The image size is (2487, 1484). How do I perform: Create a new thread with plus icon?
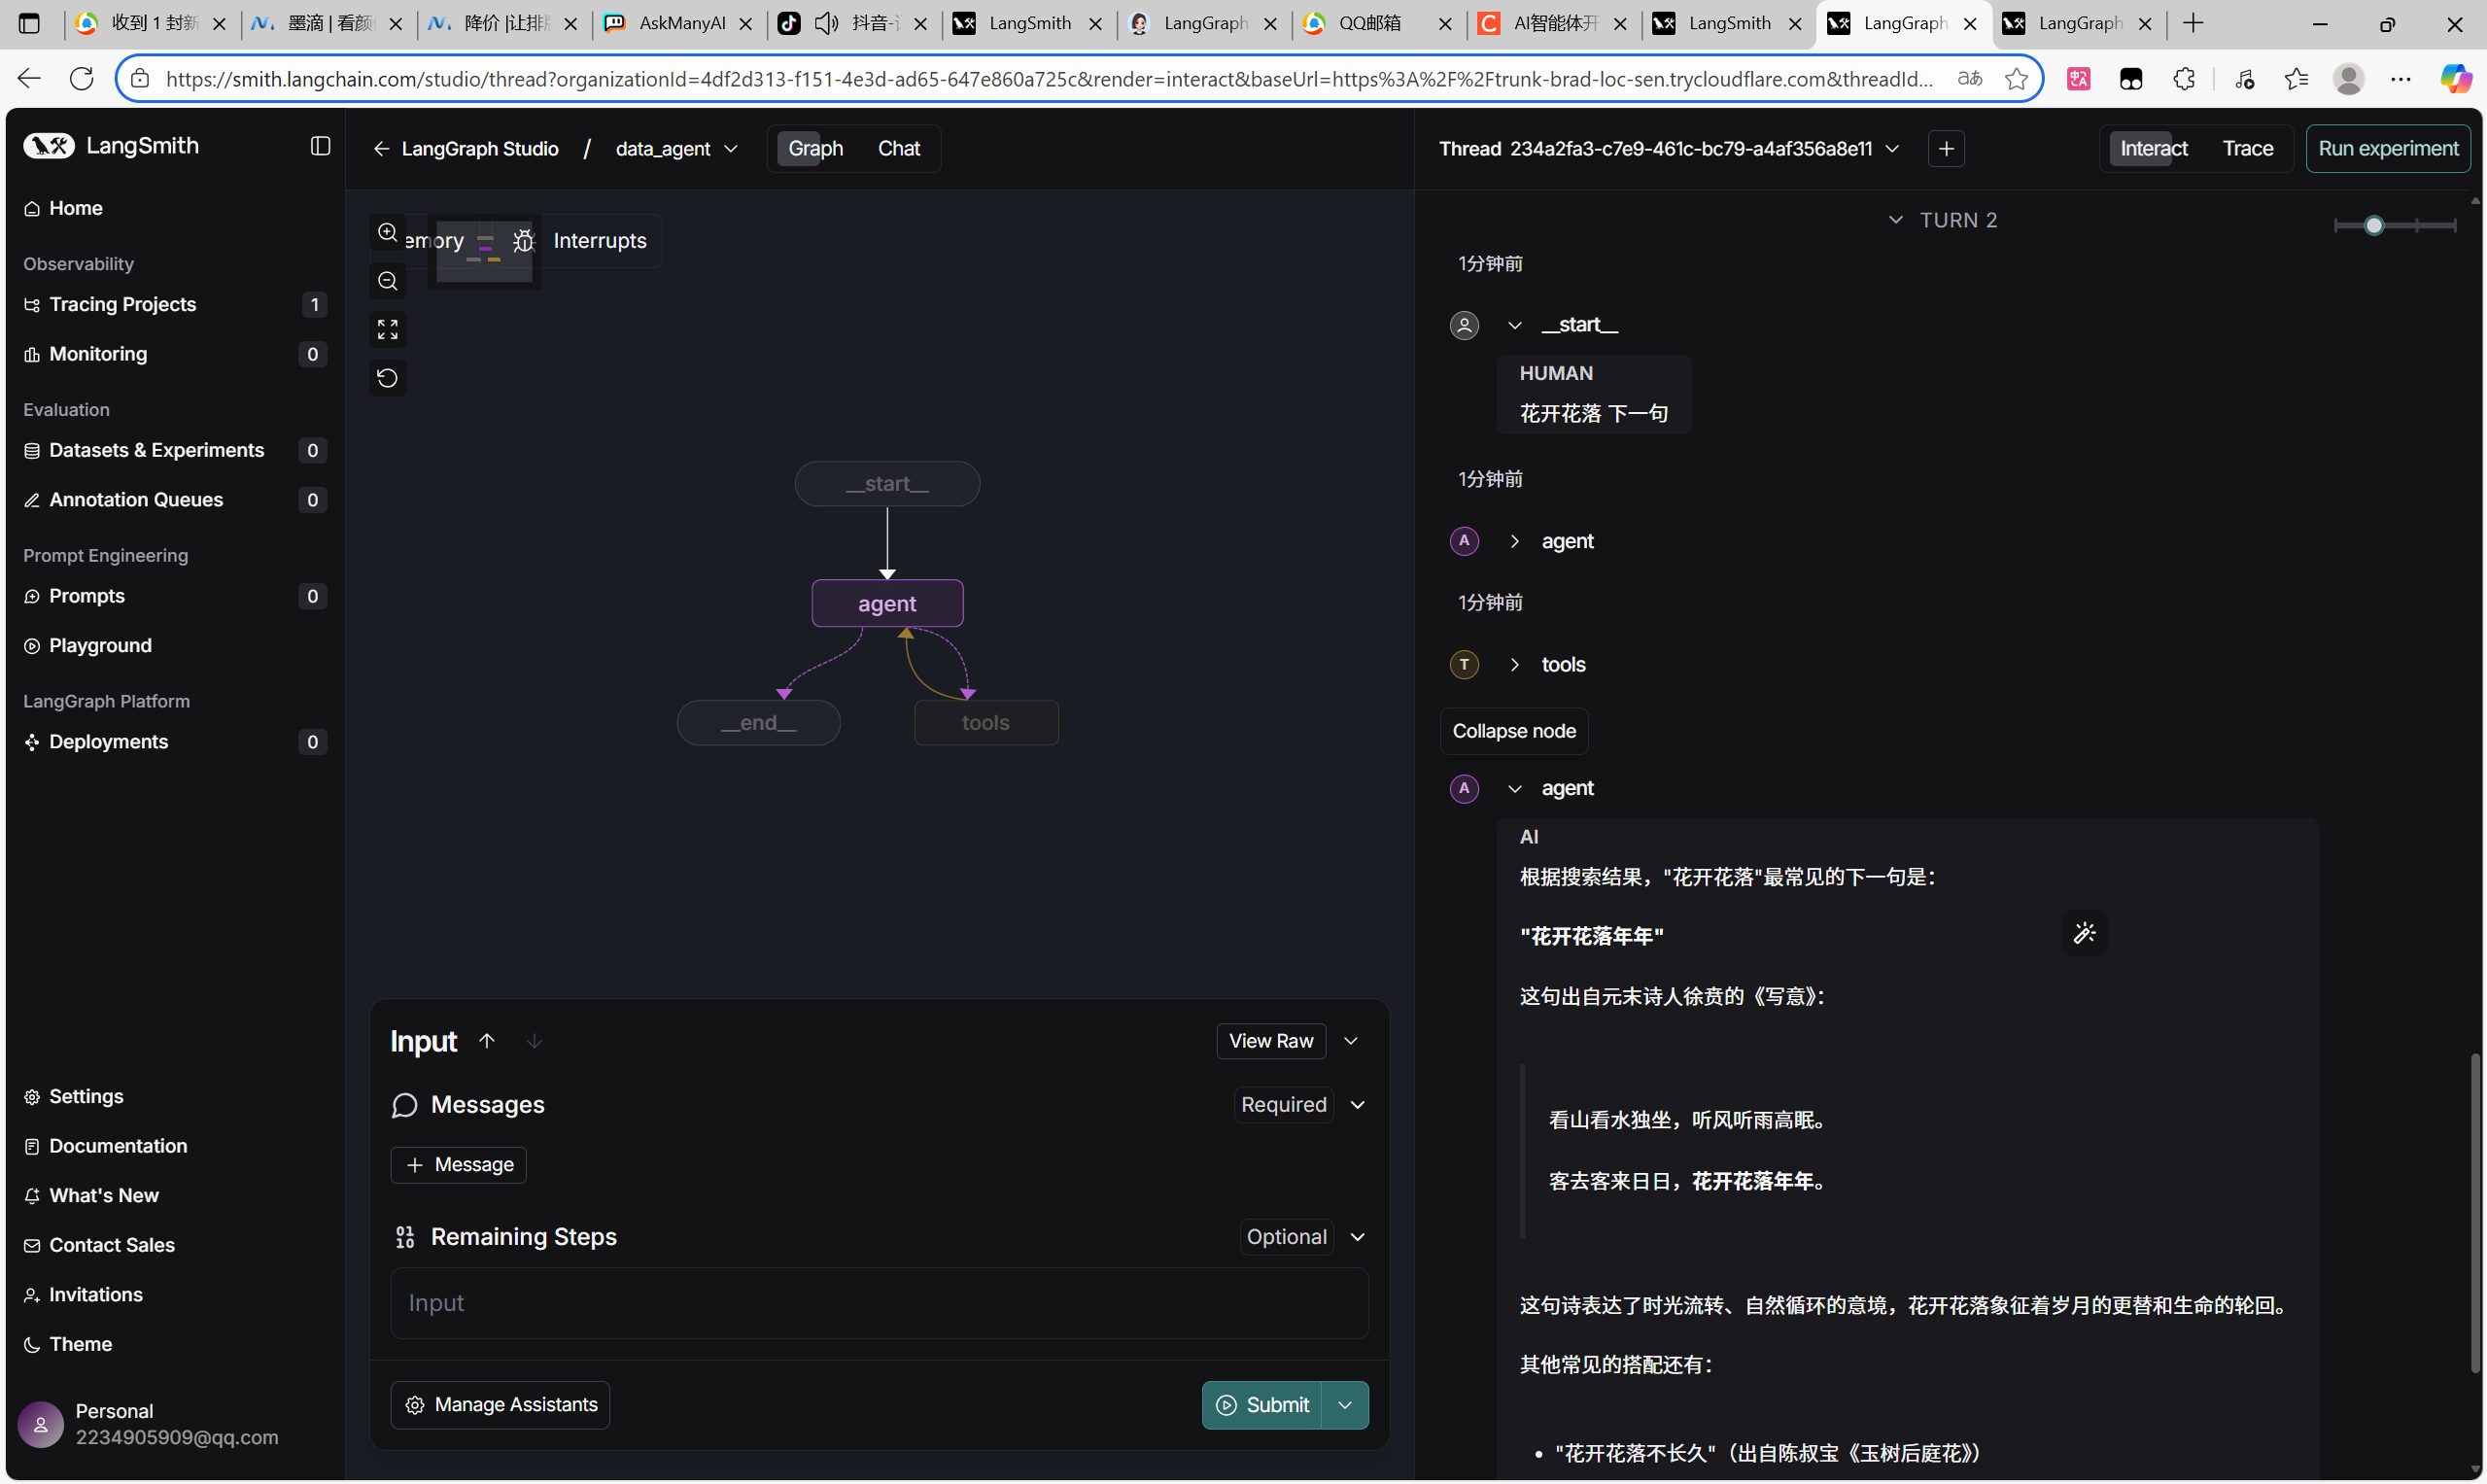click(x=1945, y=149)
